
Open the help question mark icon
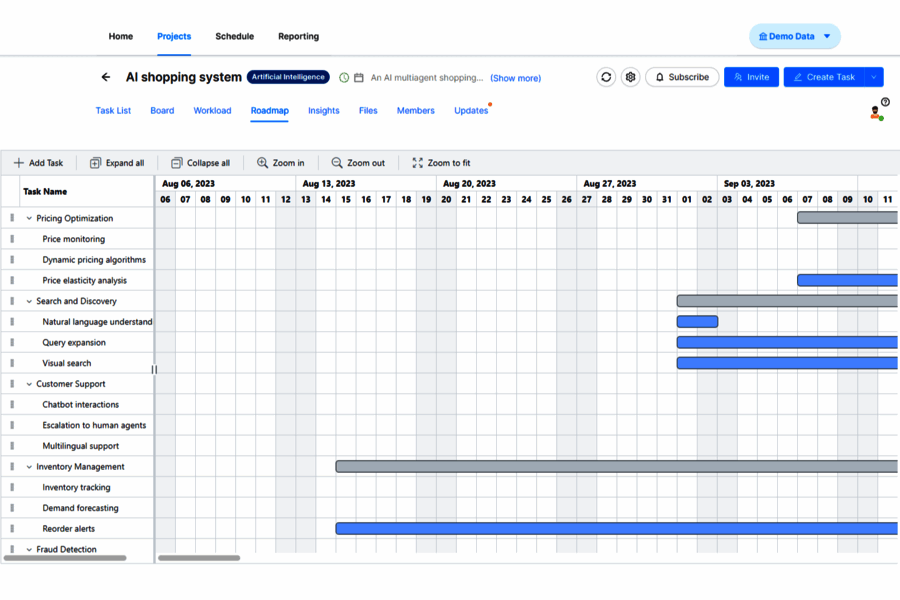pos(885,100)
